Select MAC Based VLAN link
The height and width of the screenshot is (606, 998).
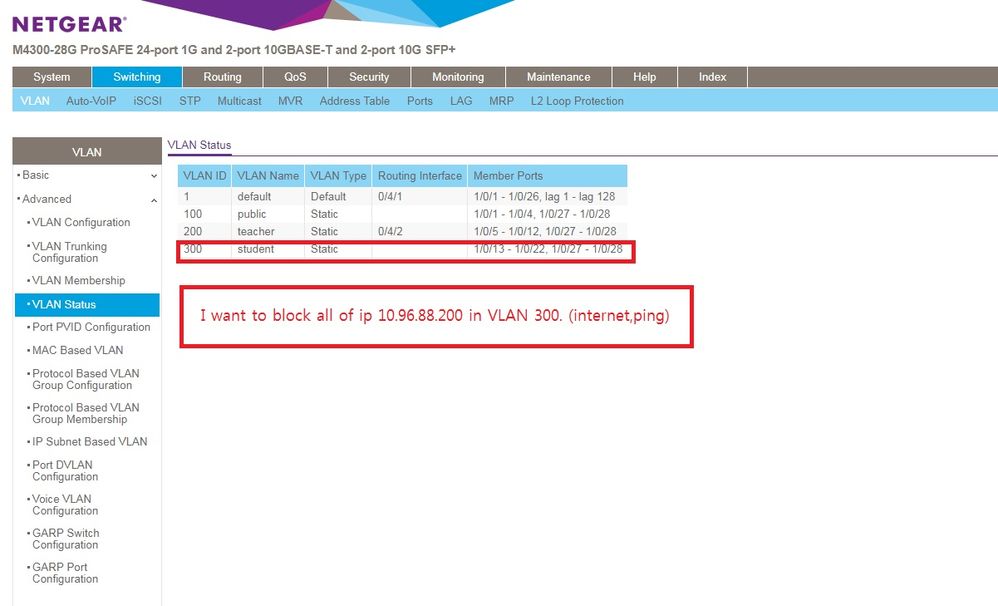[x=77, y=350]
